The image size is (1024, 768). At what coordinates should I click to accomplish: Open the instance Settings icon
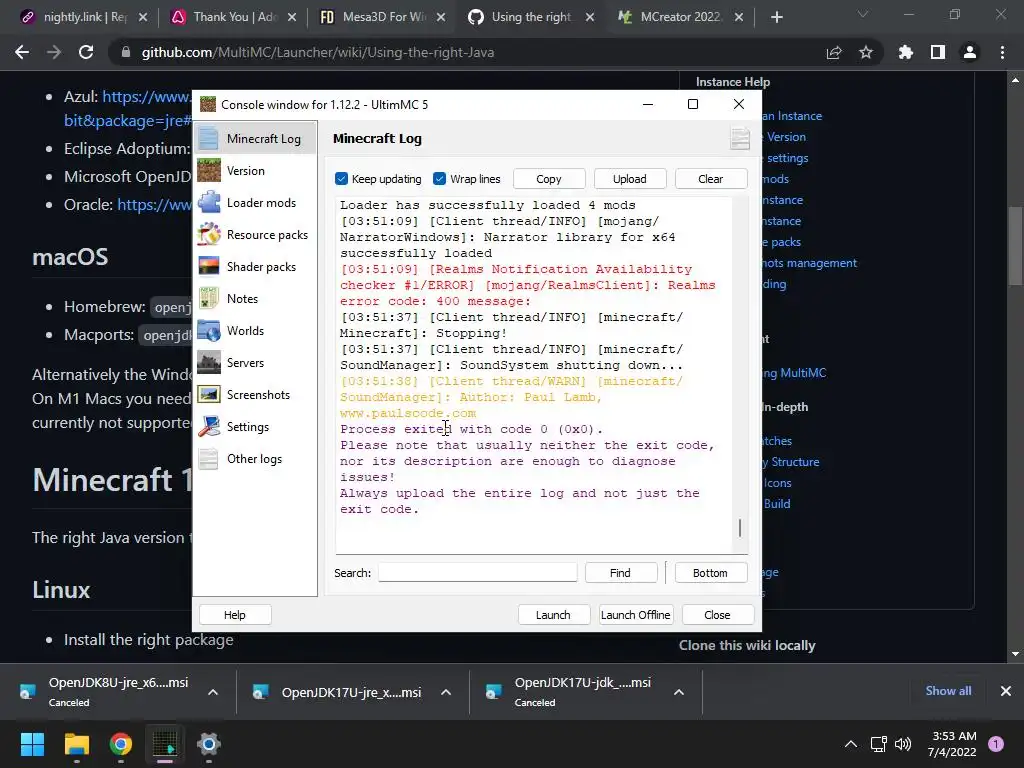209,426
